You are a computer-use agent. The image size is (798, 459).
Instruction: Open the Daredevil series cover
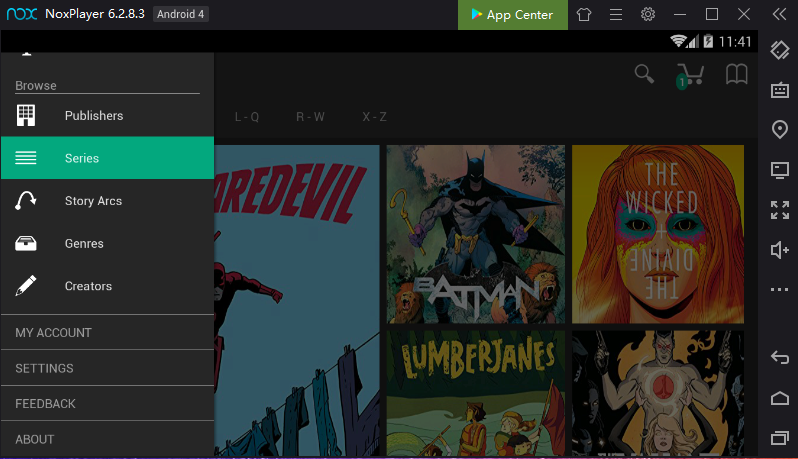297,300
